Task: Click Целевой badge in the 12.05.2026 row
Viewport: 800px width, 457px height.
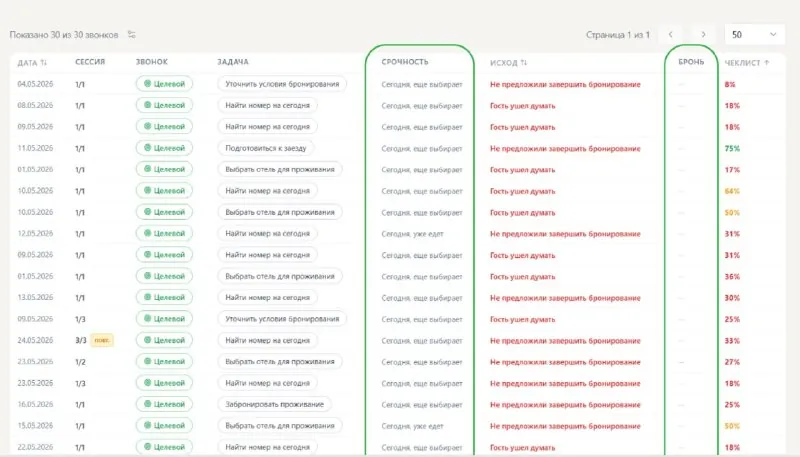Action: tap(164, 233)
